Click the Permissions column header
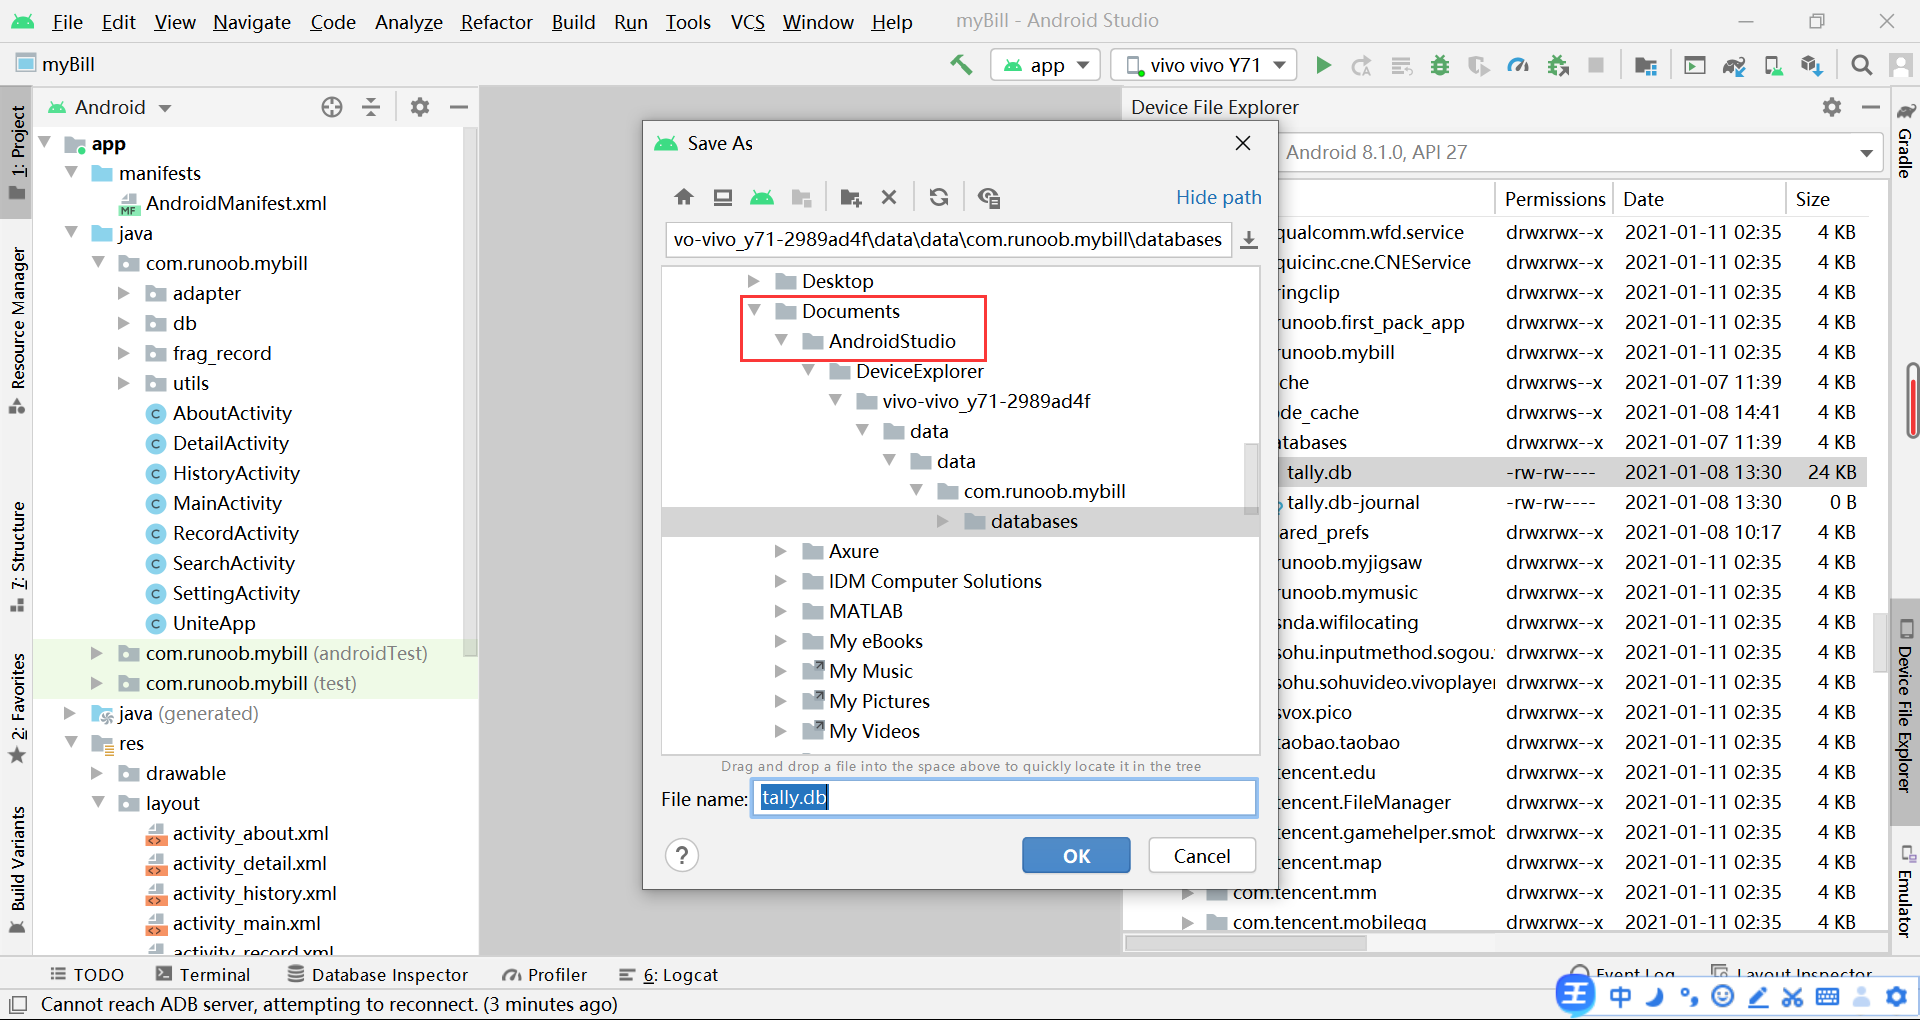The width and height of the screenshot is (1920, 1020). [1554, 199]
